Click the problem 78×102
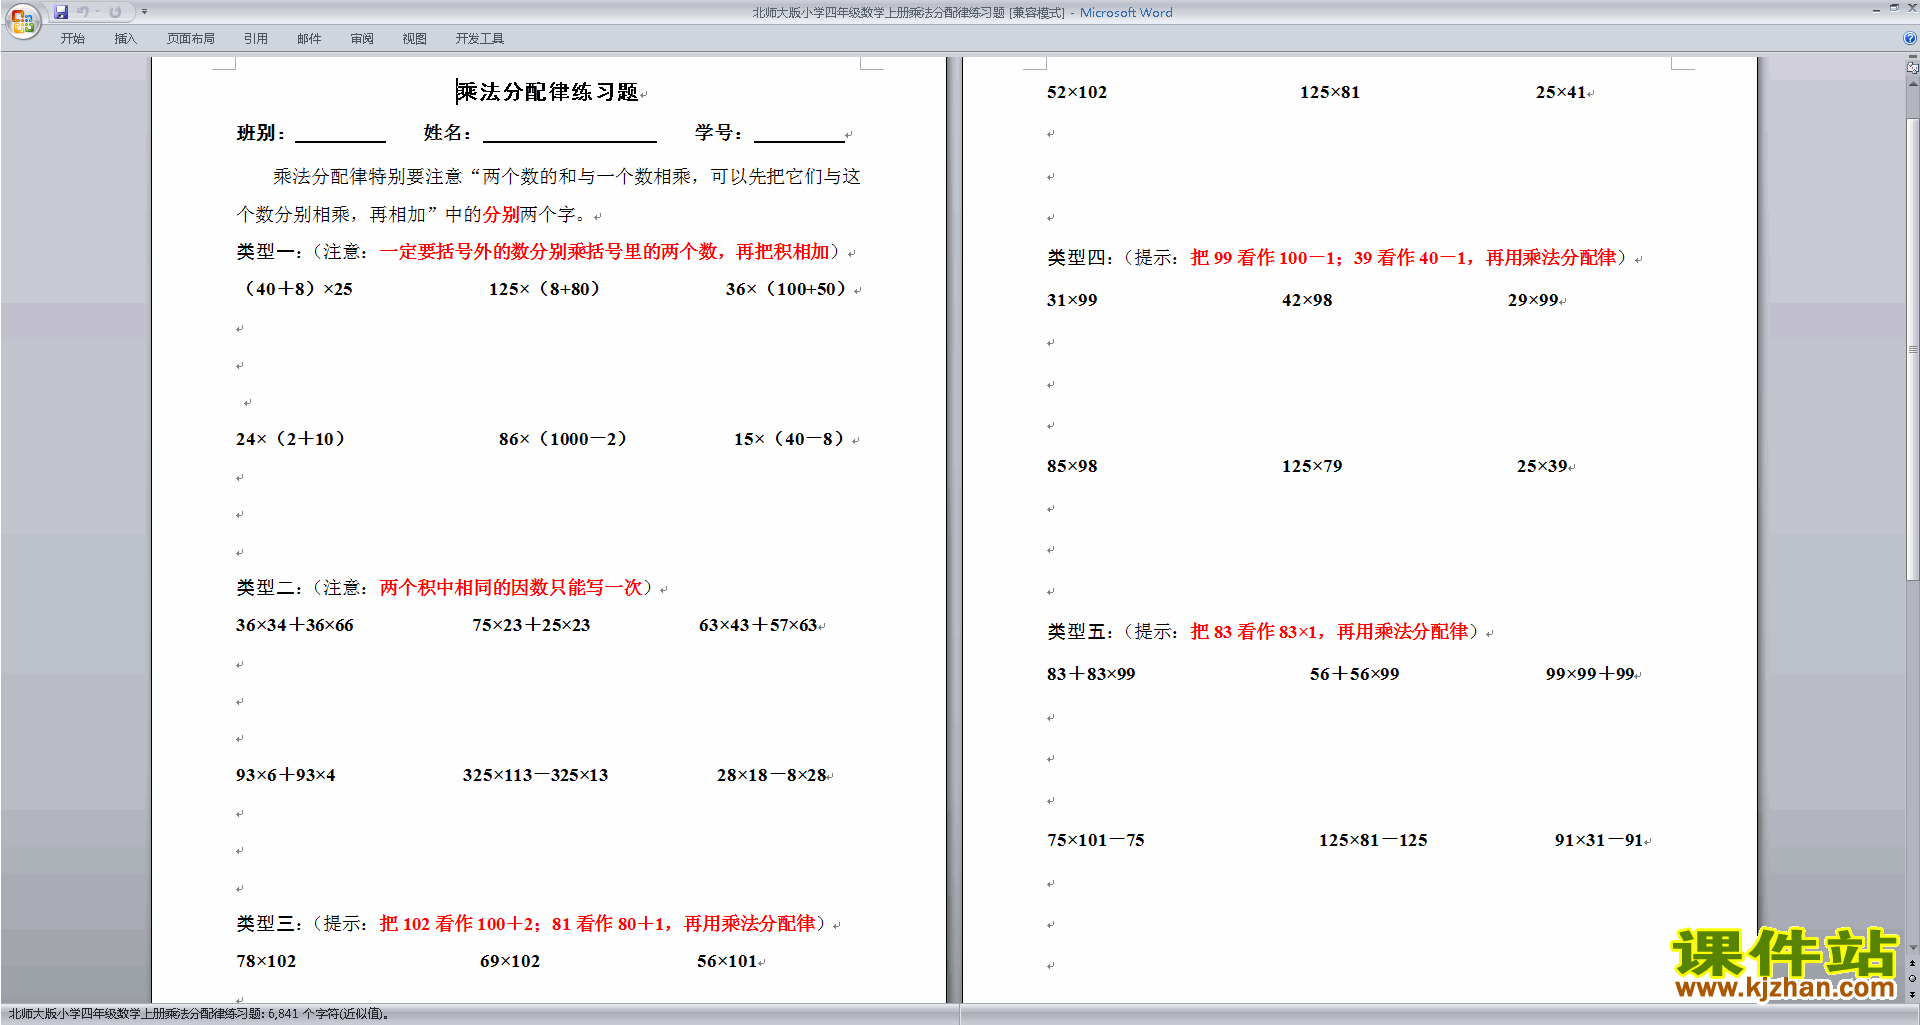Screen dimensions: 1920x1025 266,961
